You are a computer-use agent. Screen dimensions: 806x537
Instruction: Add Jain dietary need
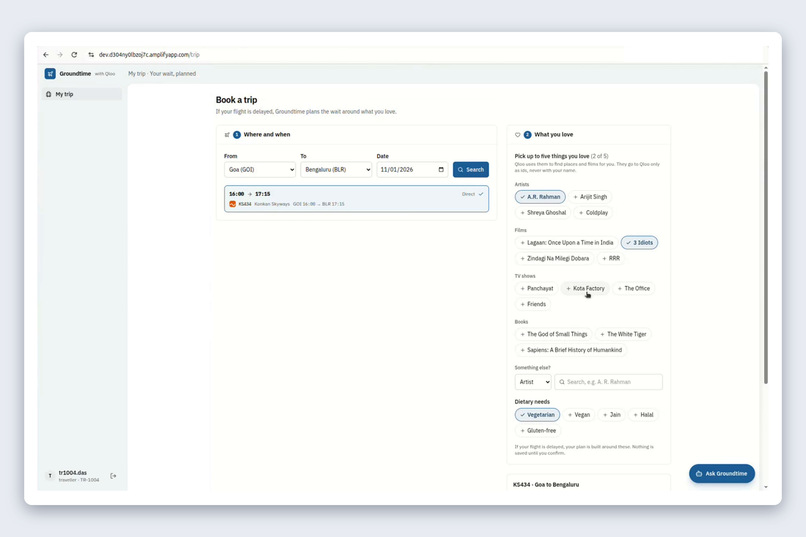coord(612,415)
